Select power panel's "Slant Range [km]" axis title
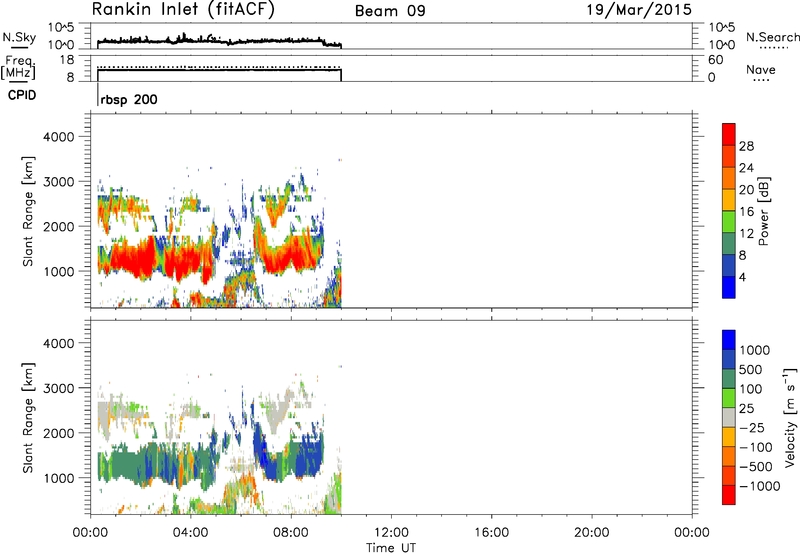Image resolution: width=800 pixels, height=554 pixels. [x=28, y=211]
